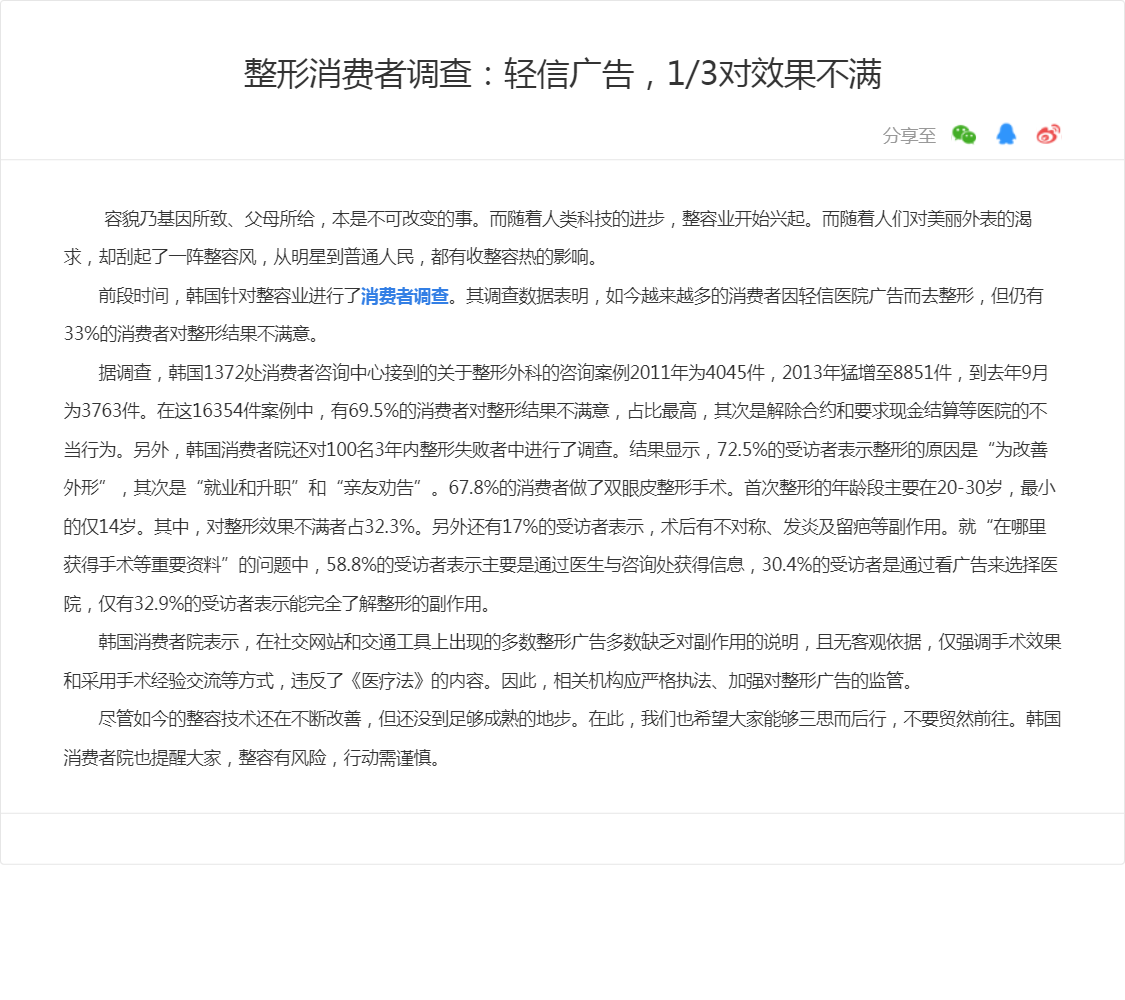Share the article to QQ
The width and height of the screenshot is (1125, 1000).
1006,134
